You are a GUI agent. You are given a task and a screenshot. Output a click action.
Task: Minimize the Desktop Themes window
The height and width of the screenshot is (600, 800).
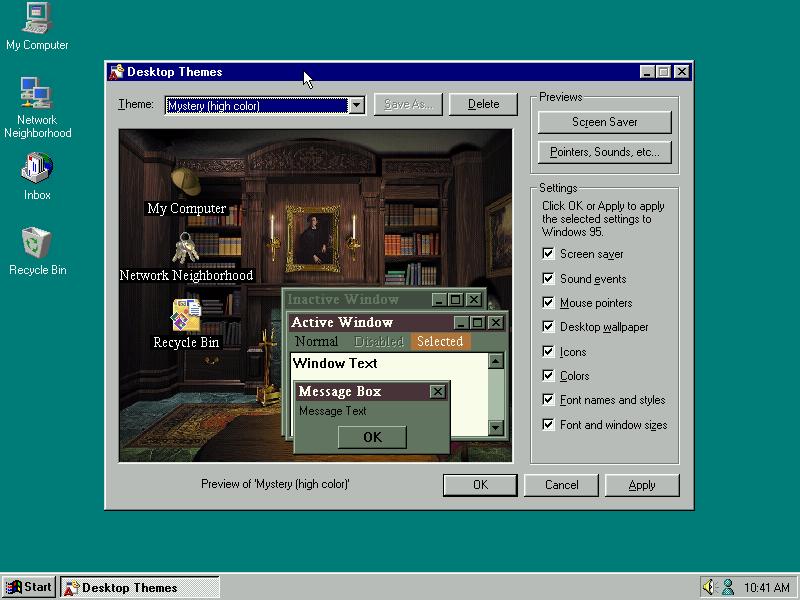tap(647, 72)
